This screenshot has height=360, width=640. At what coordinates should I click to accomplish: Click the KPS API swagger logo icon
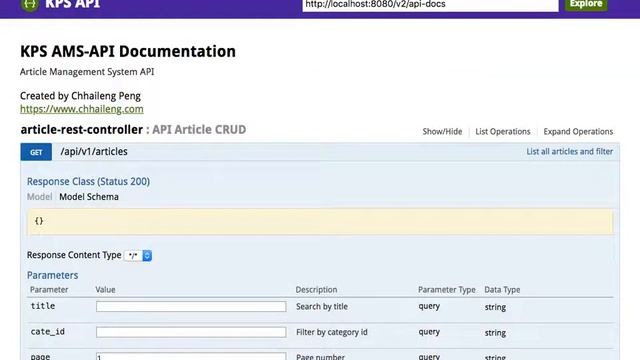29,4
